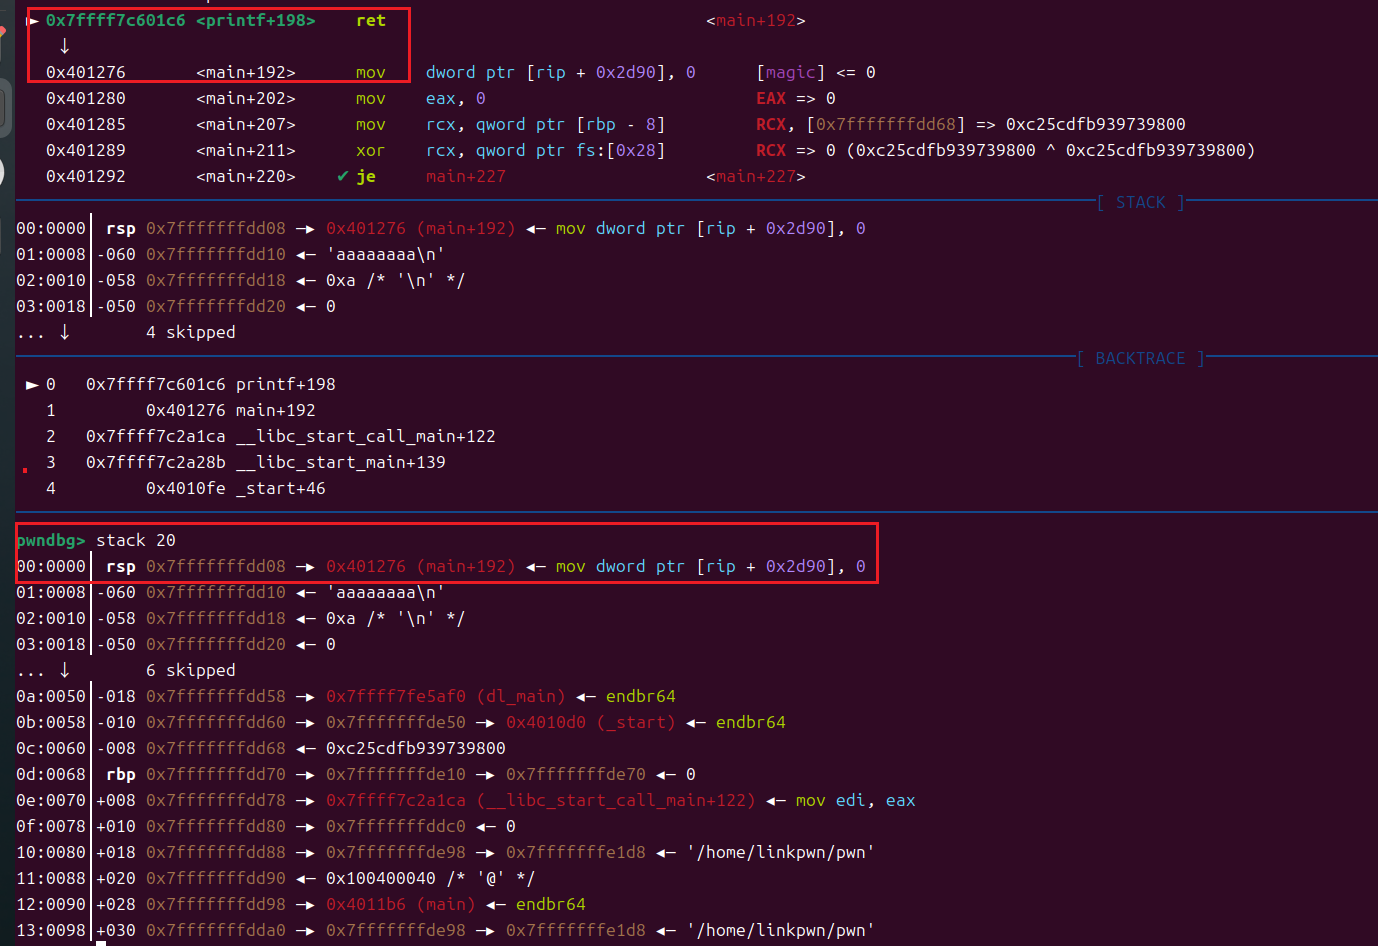This screenshot has width=1378, height=946.
Task: Click the STACK section header label
Action: click(1140, 202)
